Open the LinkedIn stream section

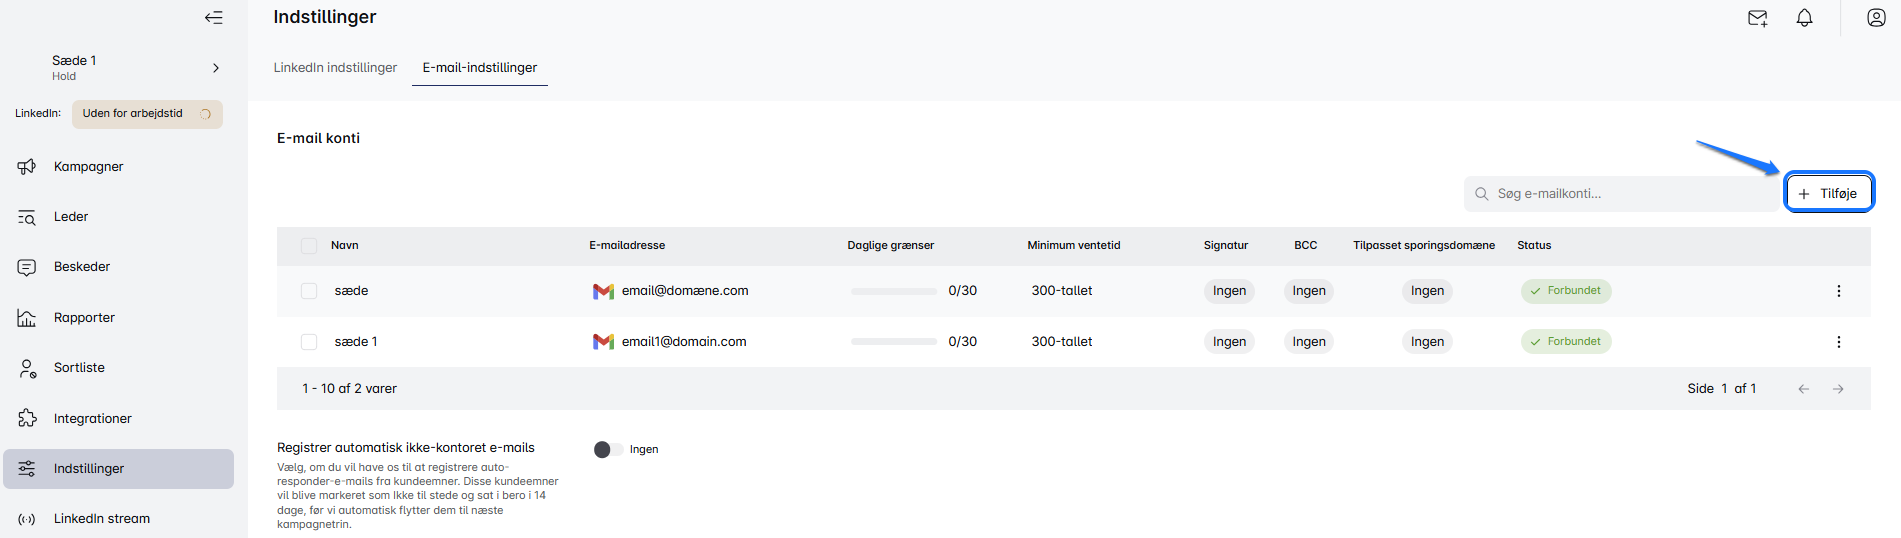pyautogui.click(x=101, y=519)
